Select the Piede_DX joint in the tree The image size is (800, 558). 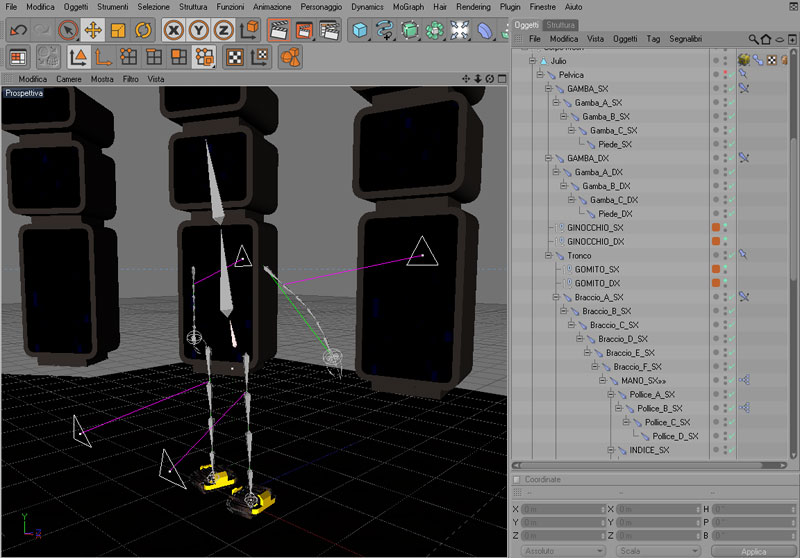(x=615, y=214)
